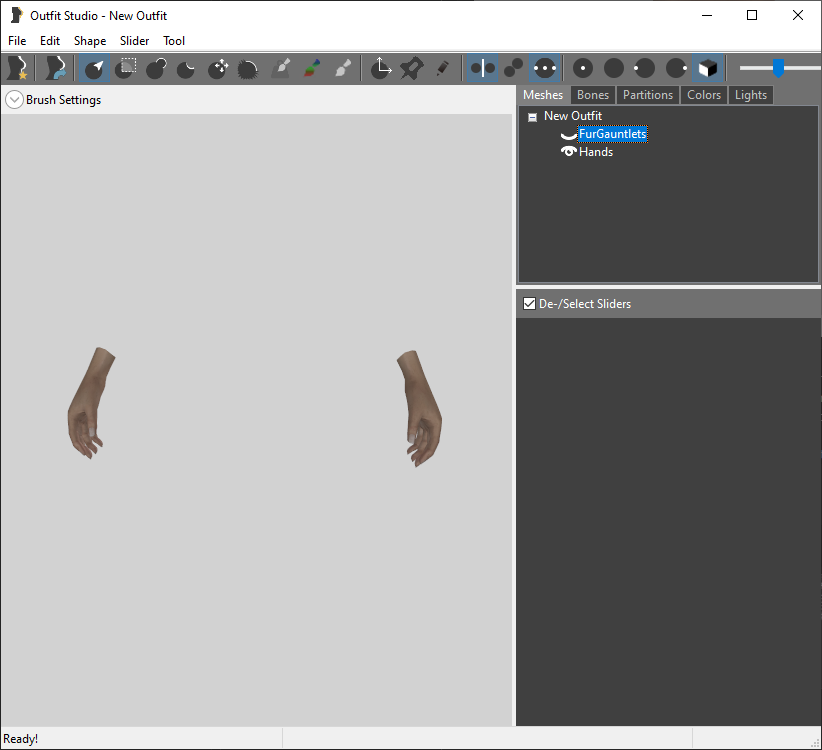Viewport: 822px width, 750px height.
Task: Open the File menu
Action: pos(17,41)
